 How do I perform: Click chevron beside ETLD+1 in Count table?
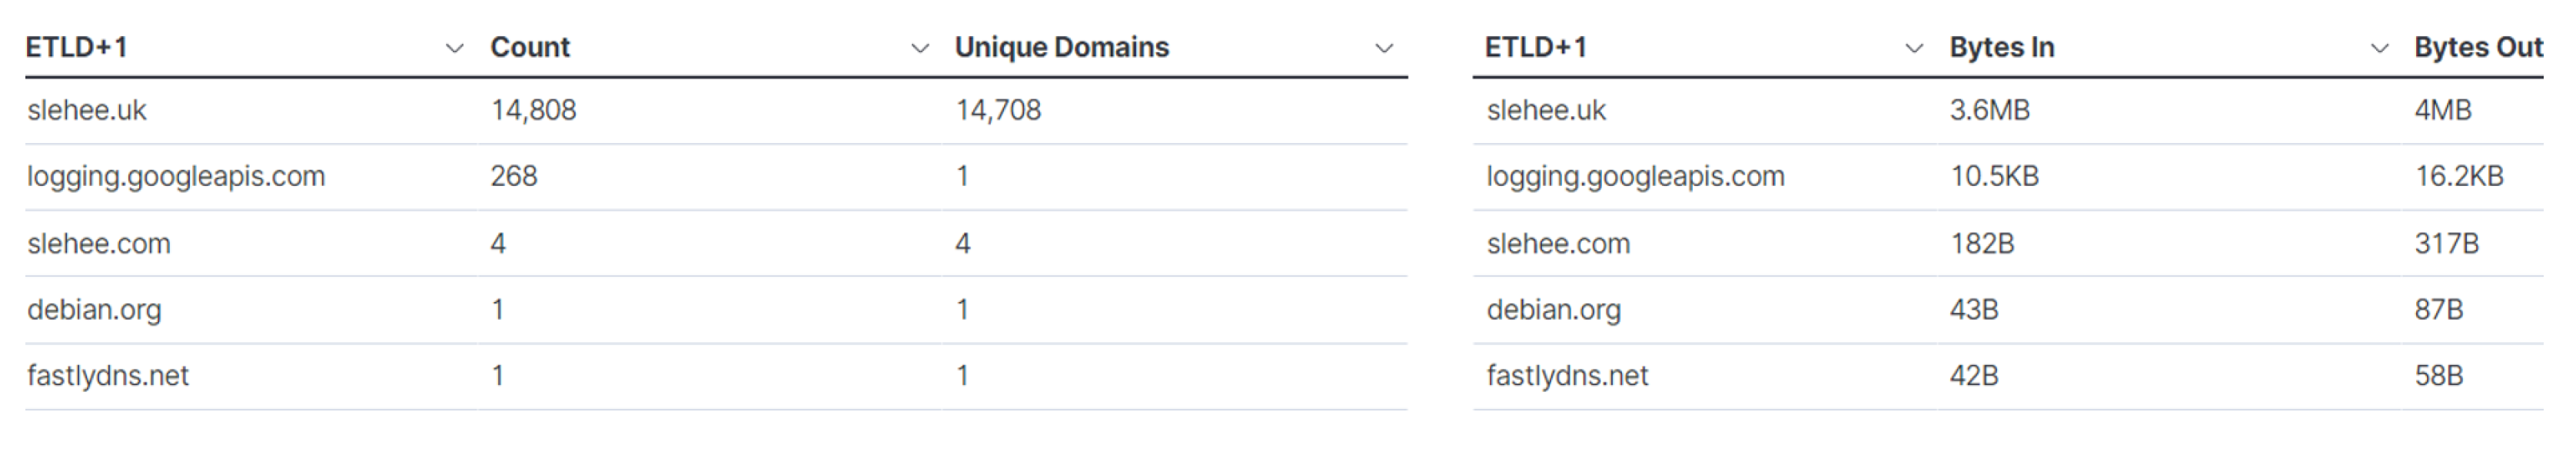coord(454,48)
